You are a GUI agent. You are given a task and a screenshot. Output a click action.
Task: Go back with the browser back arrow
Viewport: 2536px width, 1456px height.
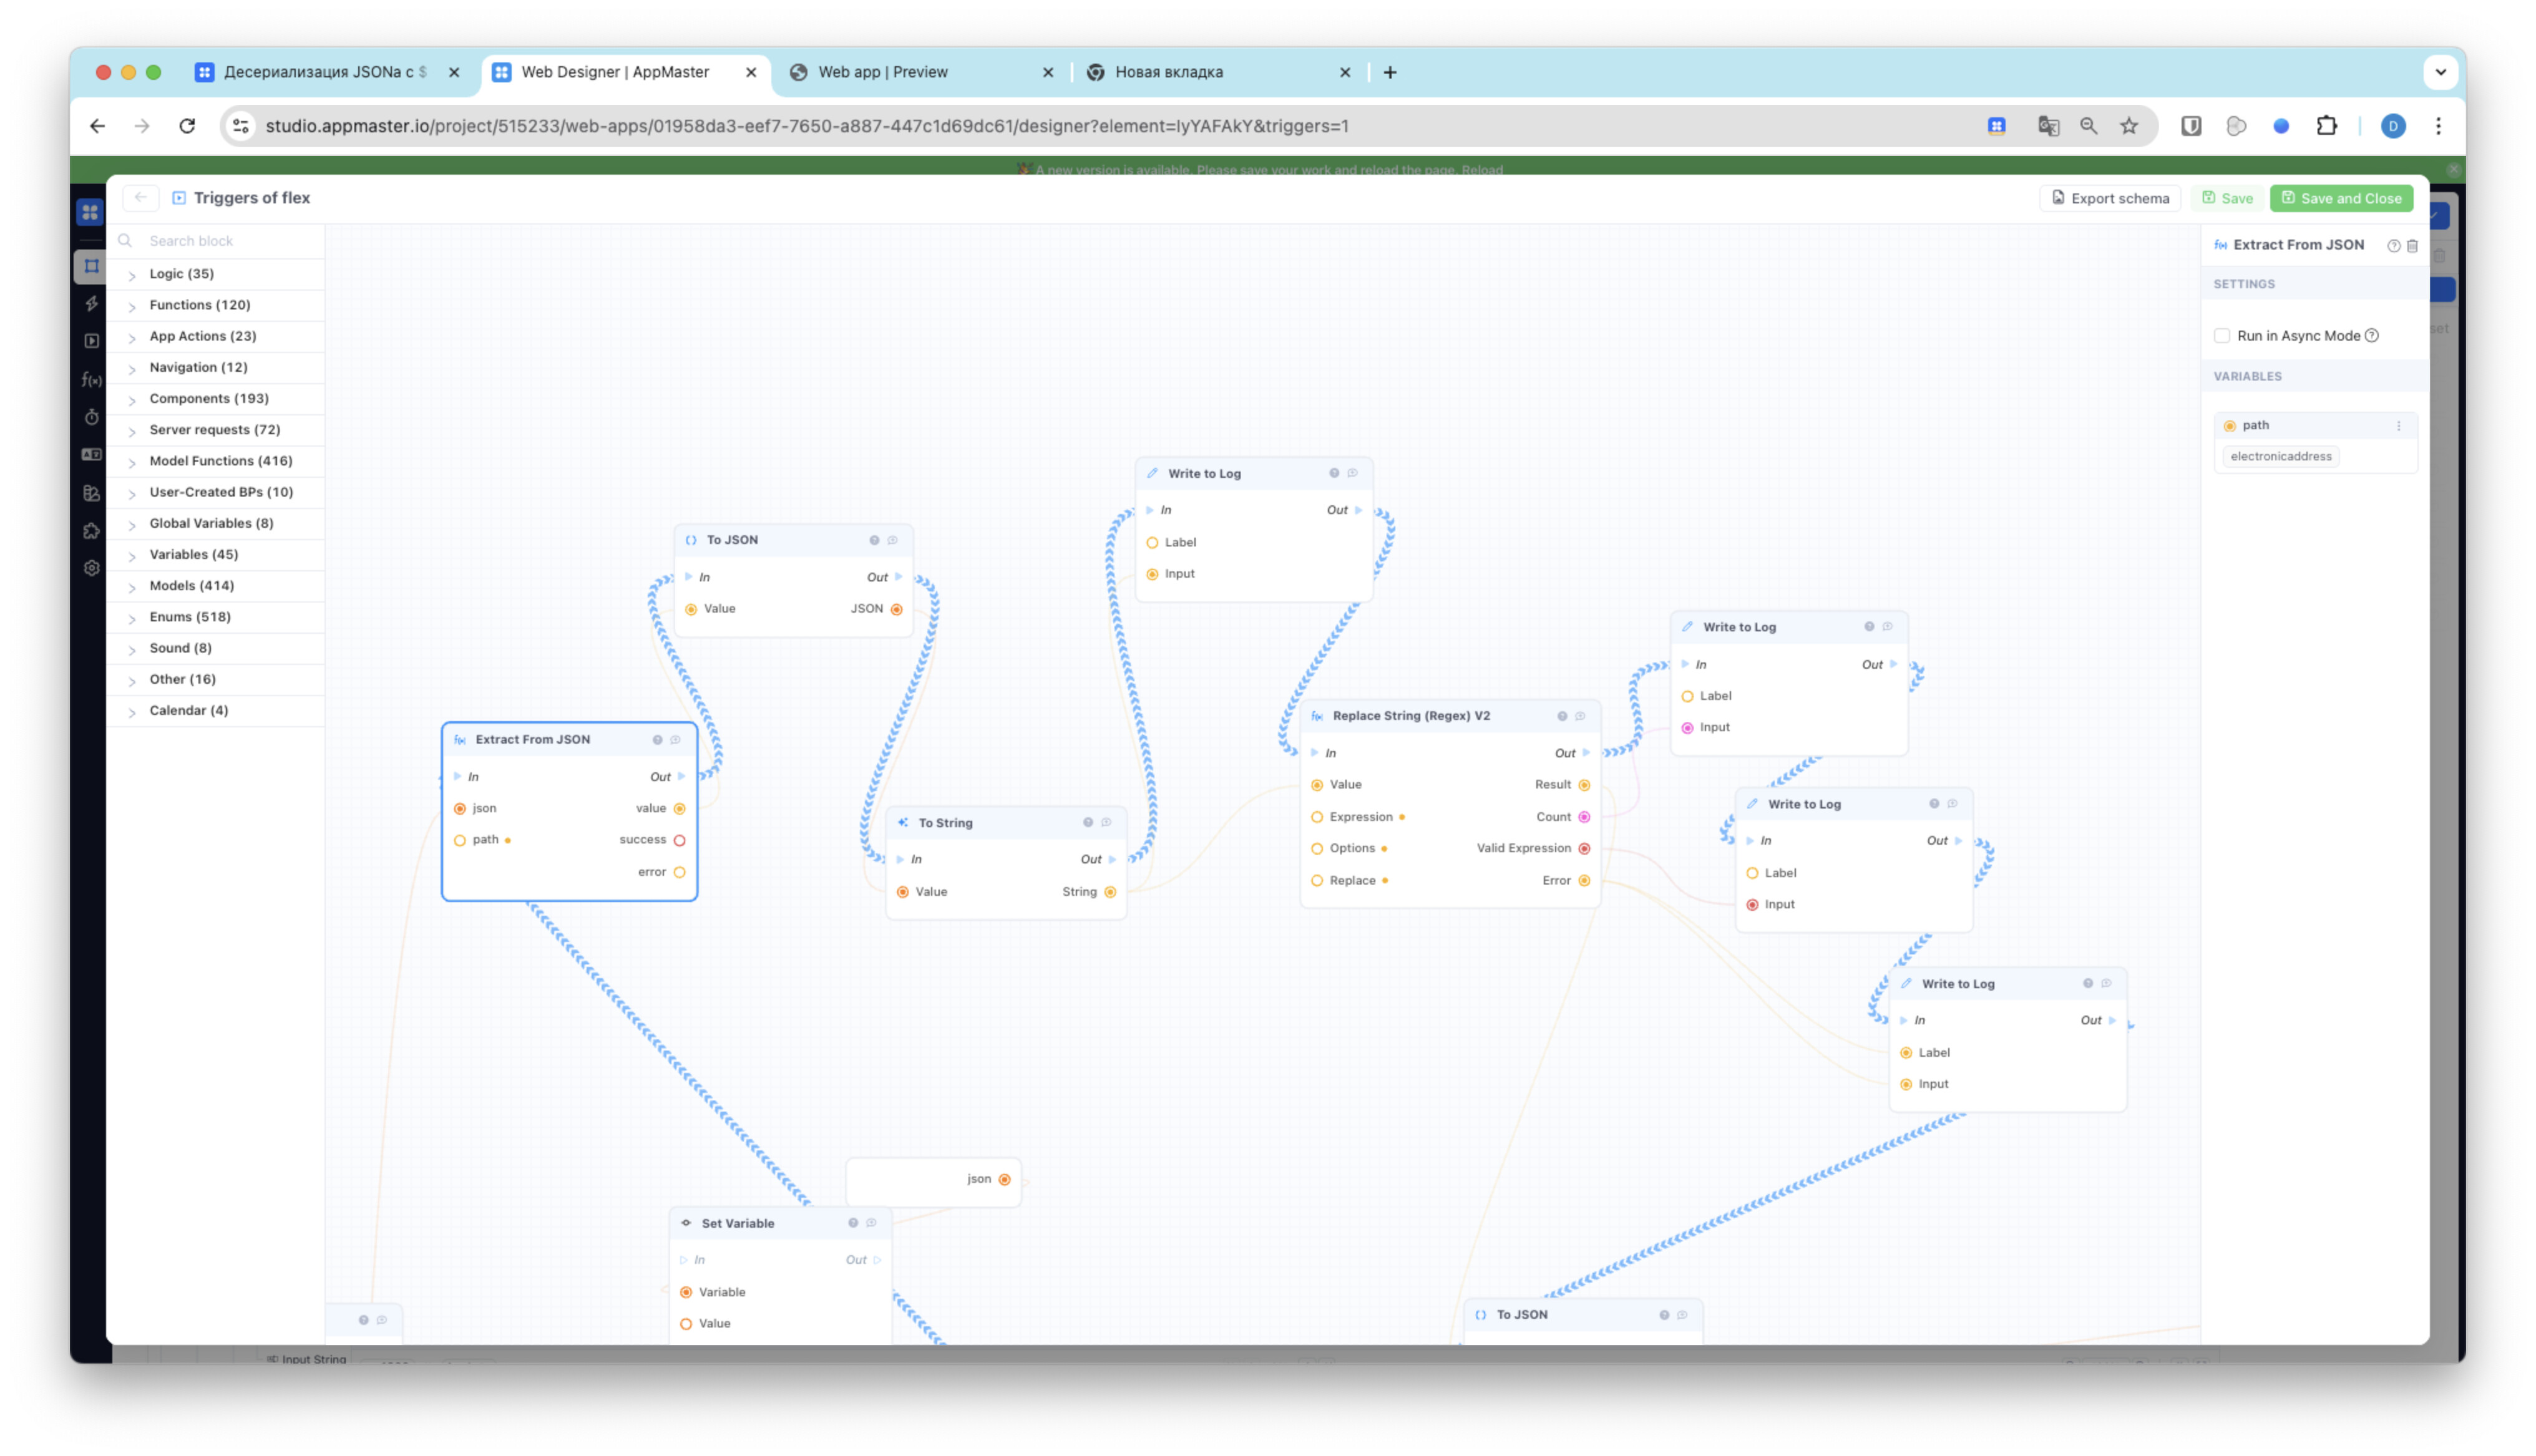click(x=97, y=126)
